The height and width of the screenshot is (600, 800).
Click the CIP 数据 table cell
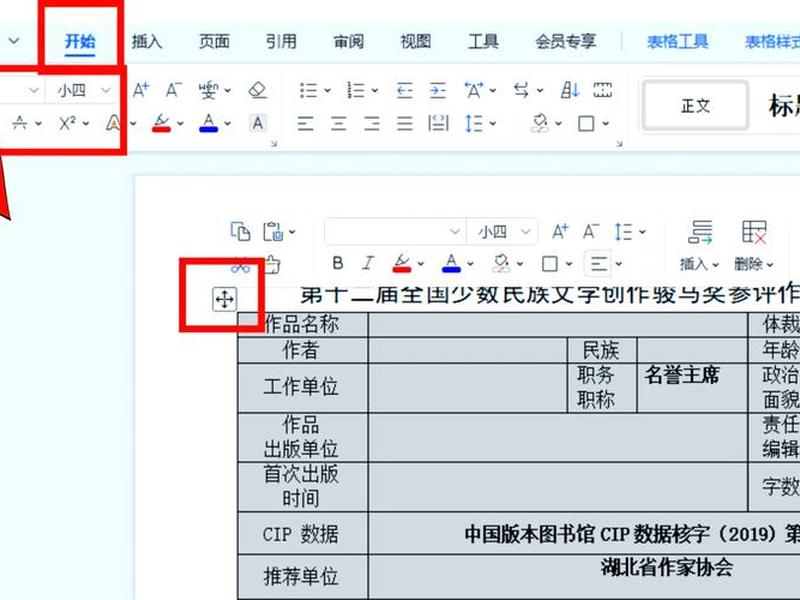303,534
